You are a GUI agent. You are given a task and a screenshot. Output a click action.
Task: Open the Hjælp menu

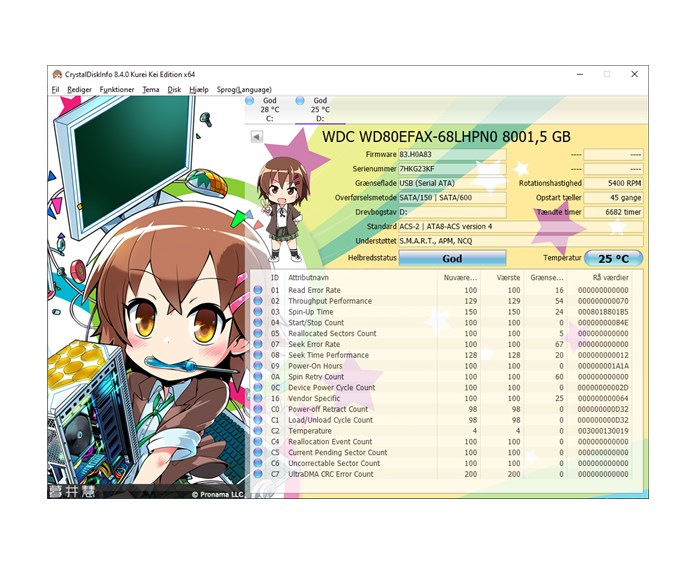(198, 90)
